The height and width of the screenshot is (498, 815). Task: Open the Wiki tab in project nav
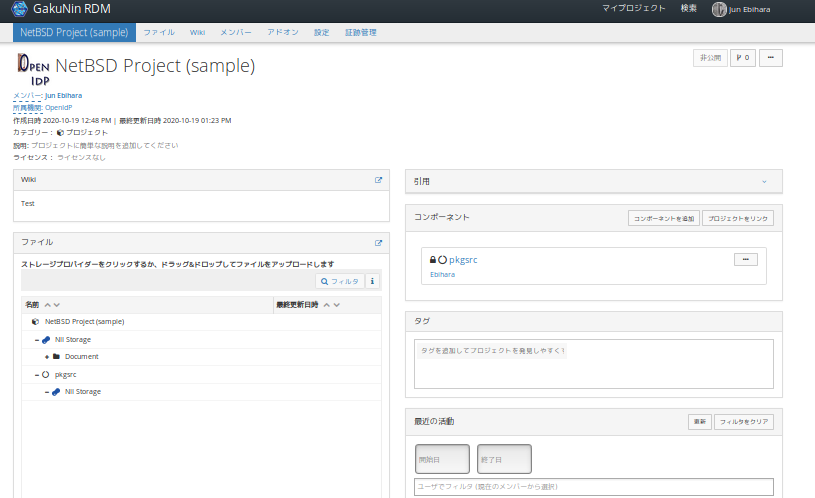click(x=198, y=32)
